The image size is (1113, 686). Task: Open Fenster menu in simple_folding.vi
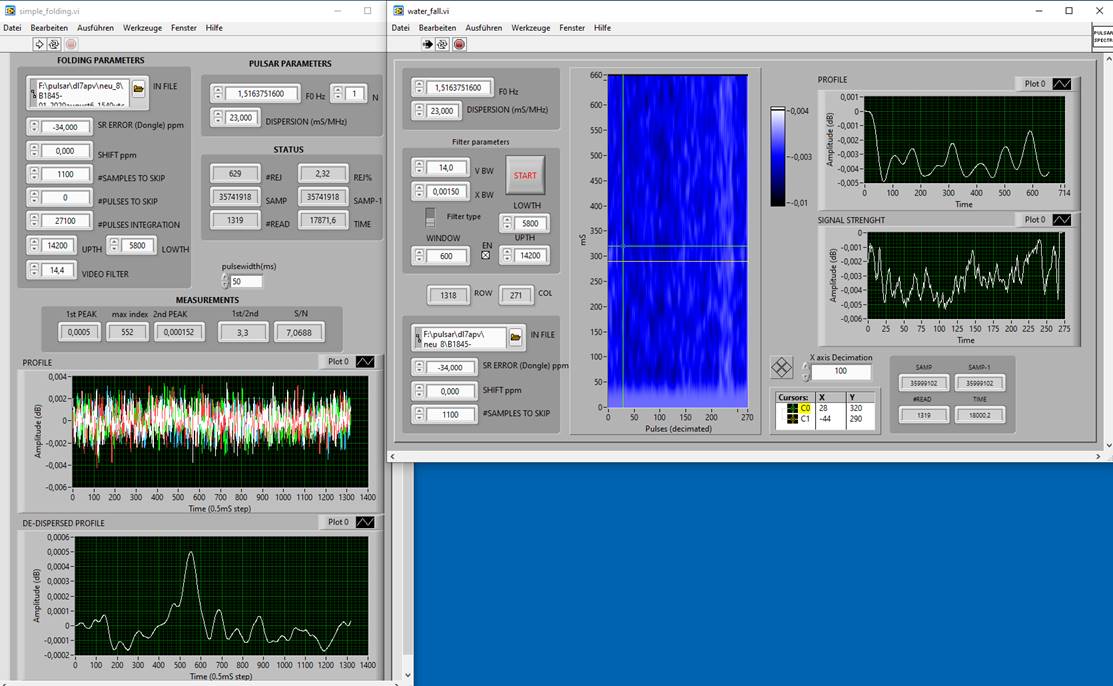click(184, 28)
